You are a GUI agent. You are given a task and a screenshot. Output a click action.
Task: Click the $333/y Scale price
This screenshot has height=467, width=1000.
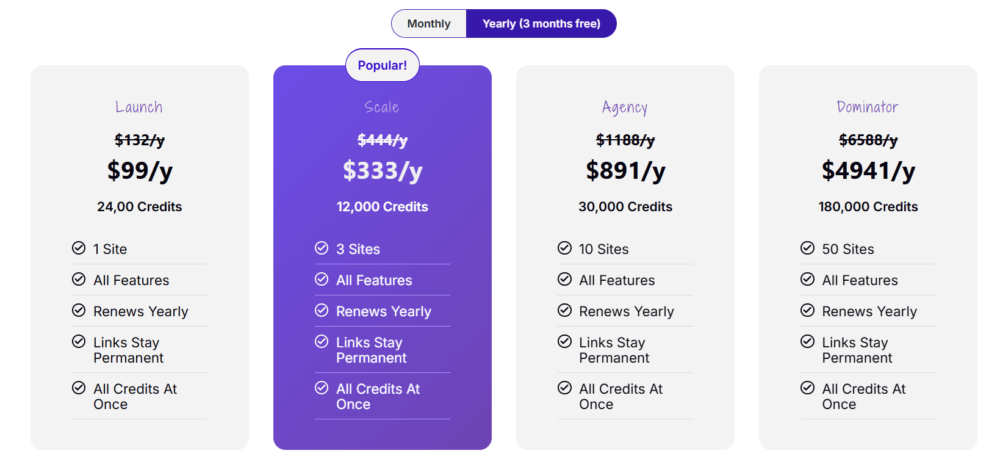[x=382, y=171]
